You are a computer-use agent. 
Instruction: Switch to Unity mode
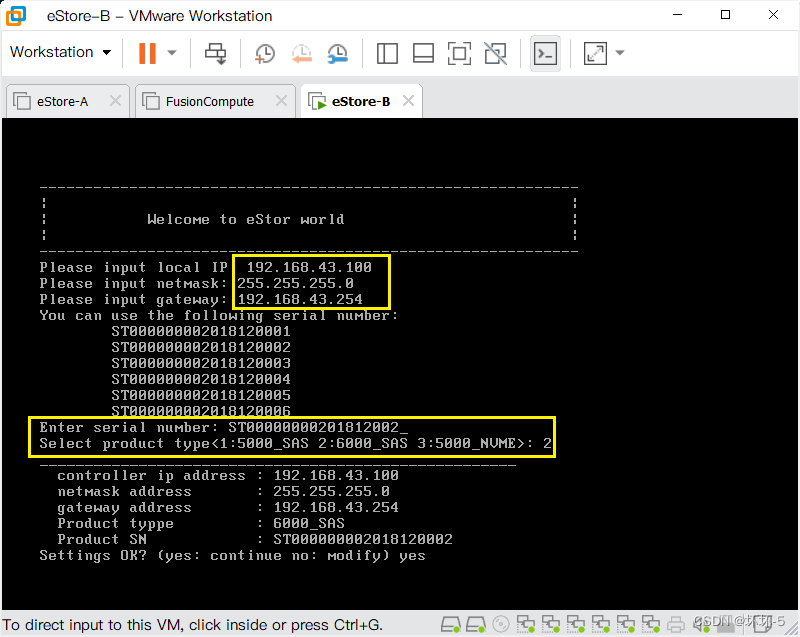point(495,53)
